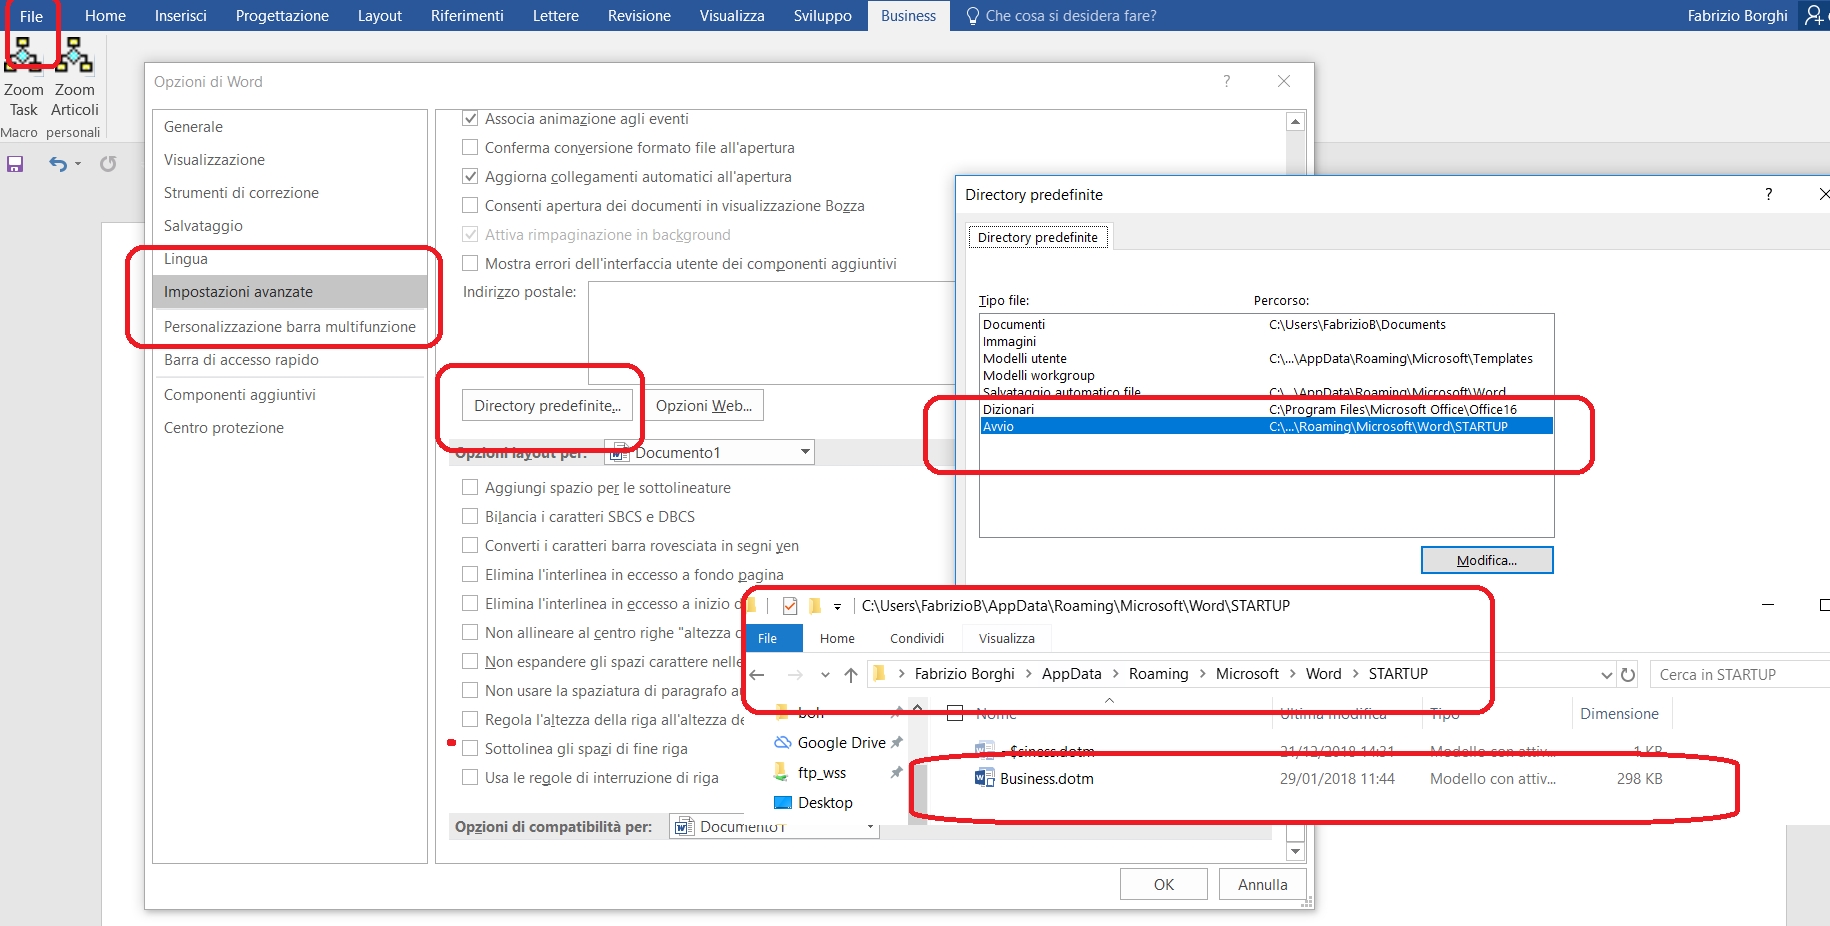Redo action in Word's Quick Access toolbar
Viewport: 1830px width, 926px height.
[108, 164]
